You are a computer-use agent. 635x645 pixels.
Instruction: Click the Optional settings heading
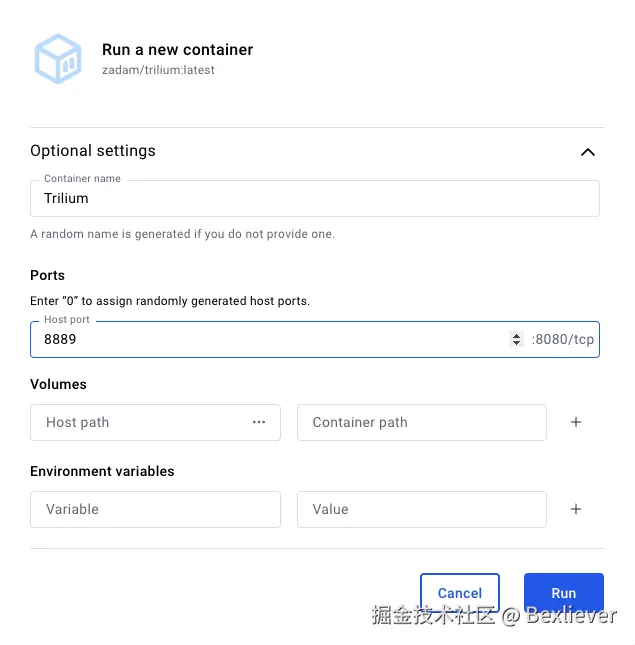[93, 151]
